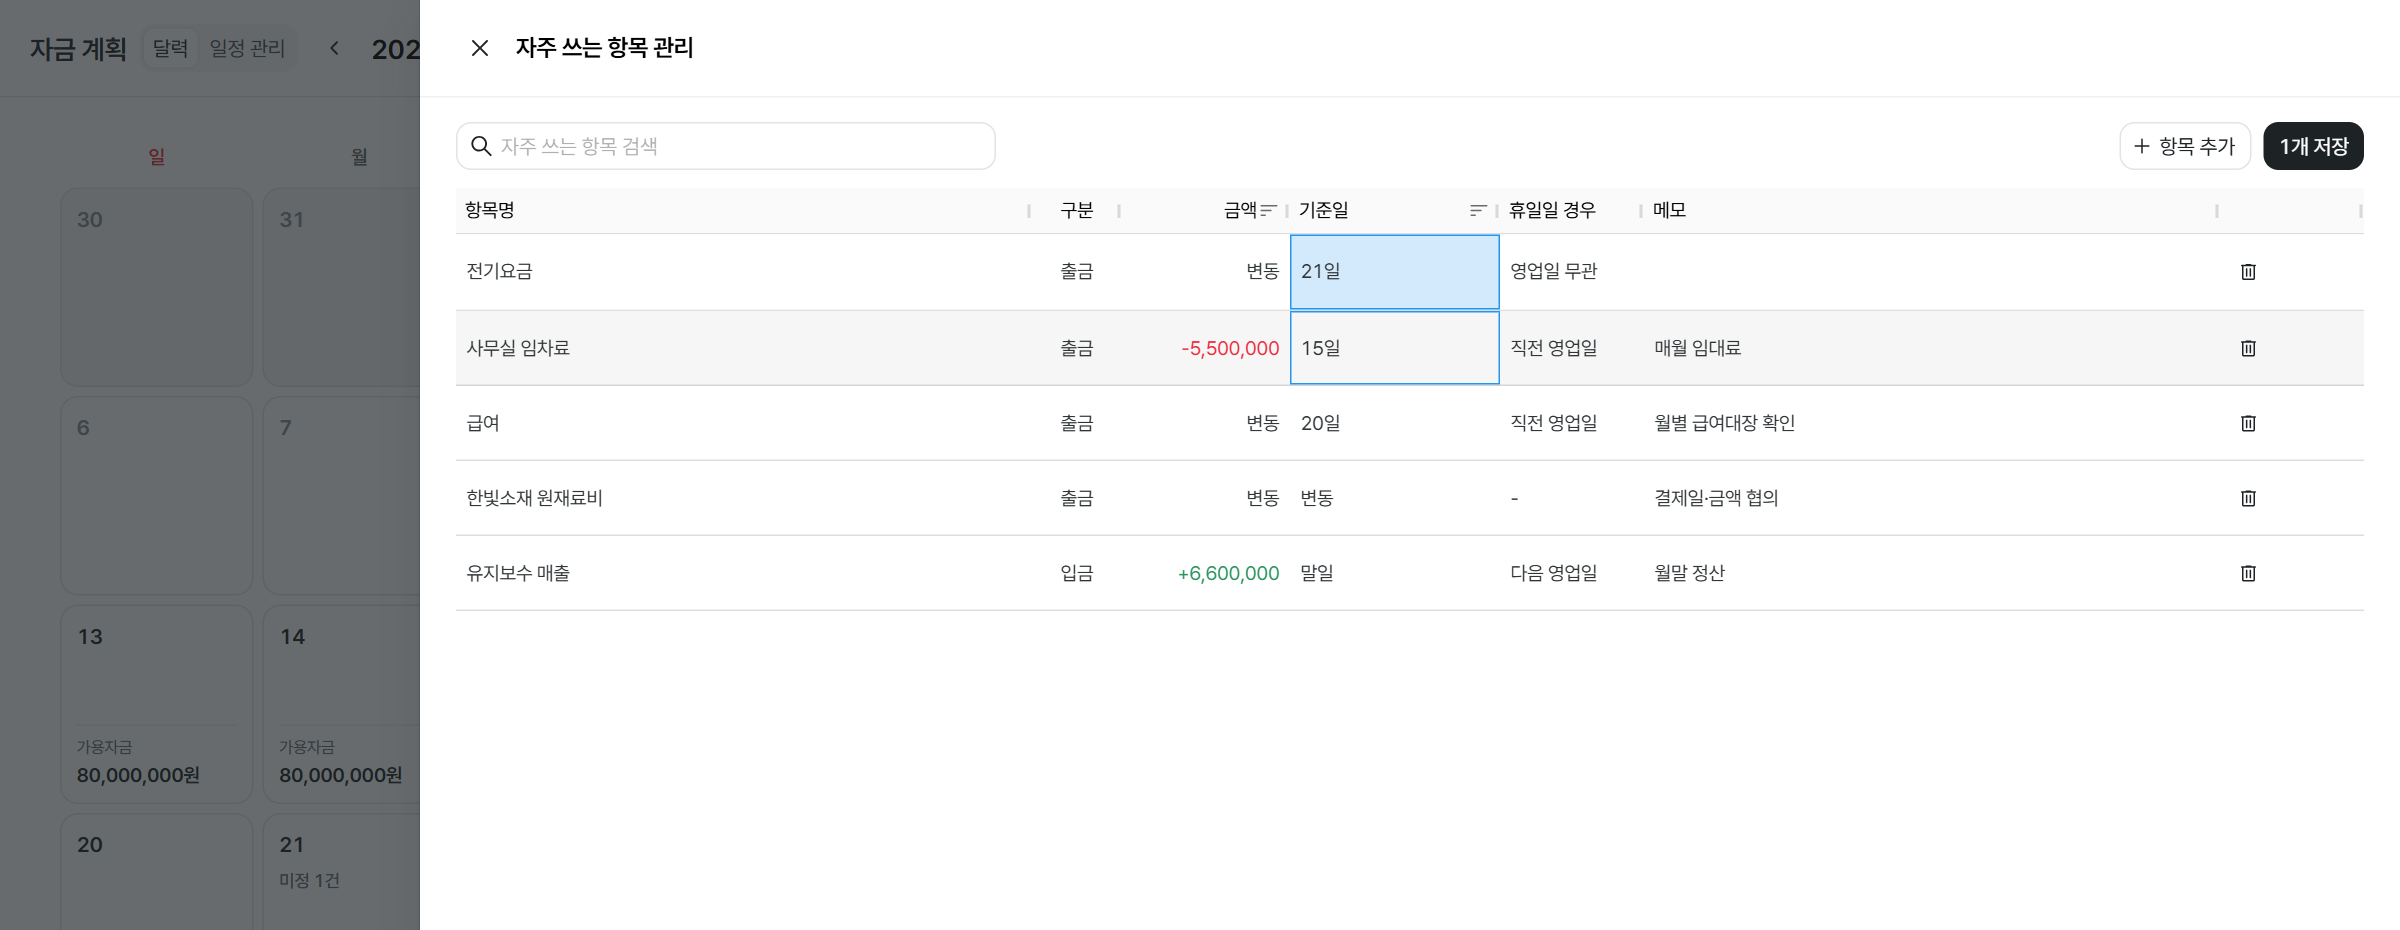Click the 결제일·금액 협의 memo
This screenshot has height=930, width=2400.
click(1716, 498)
